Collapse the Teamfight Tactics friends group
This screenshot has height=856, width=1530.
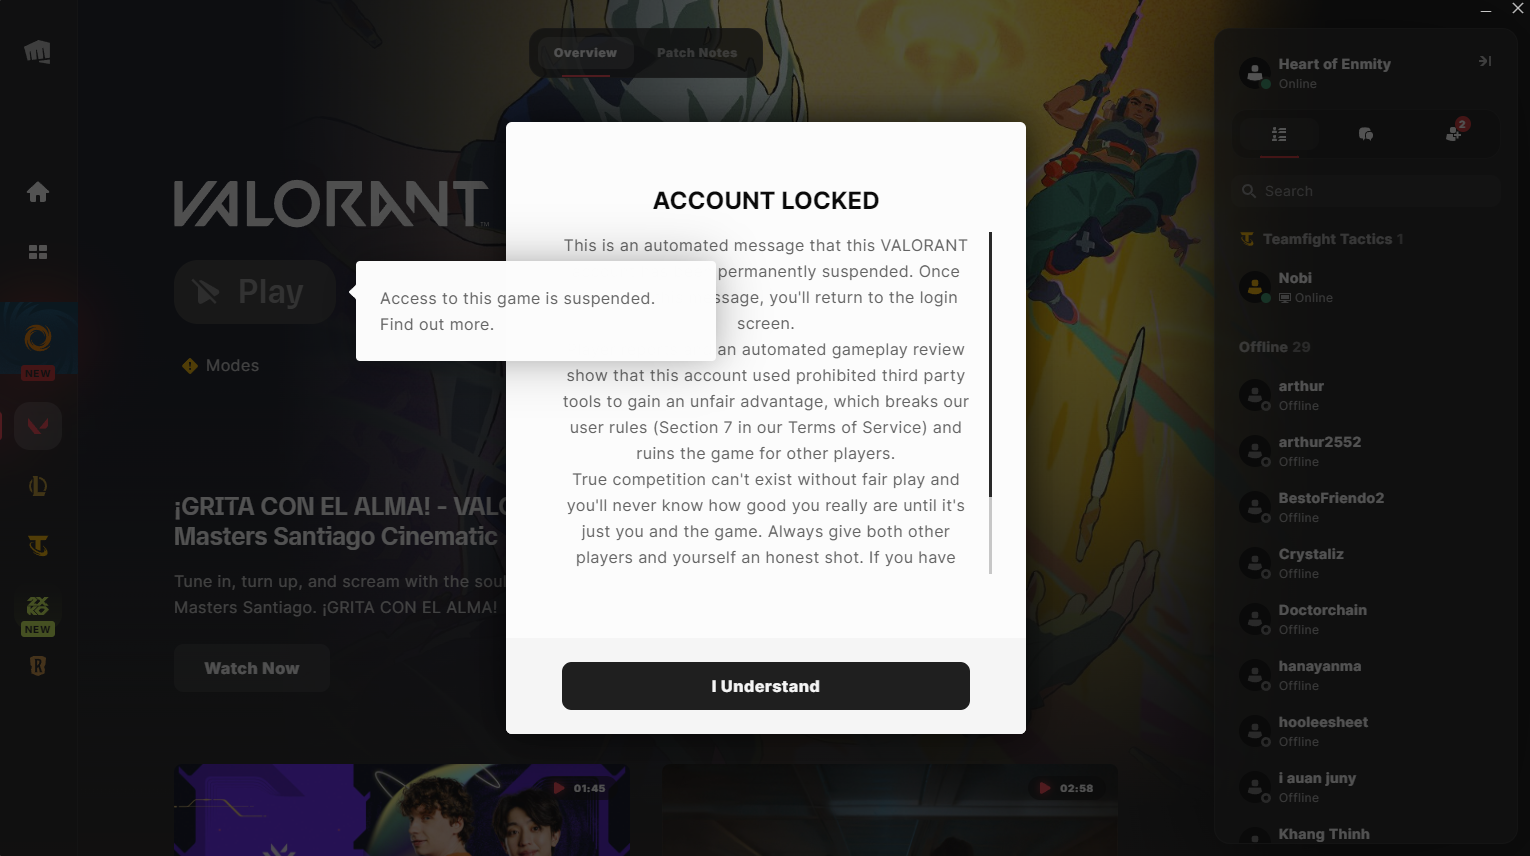pos(1321,239)
